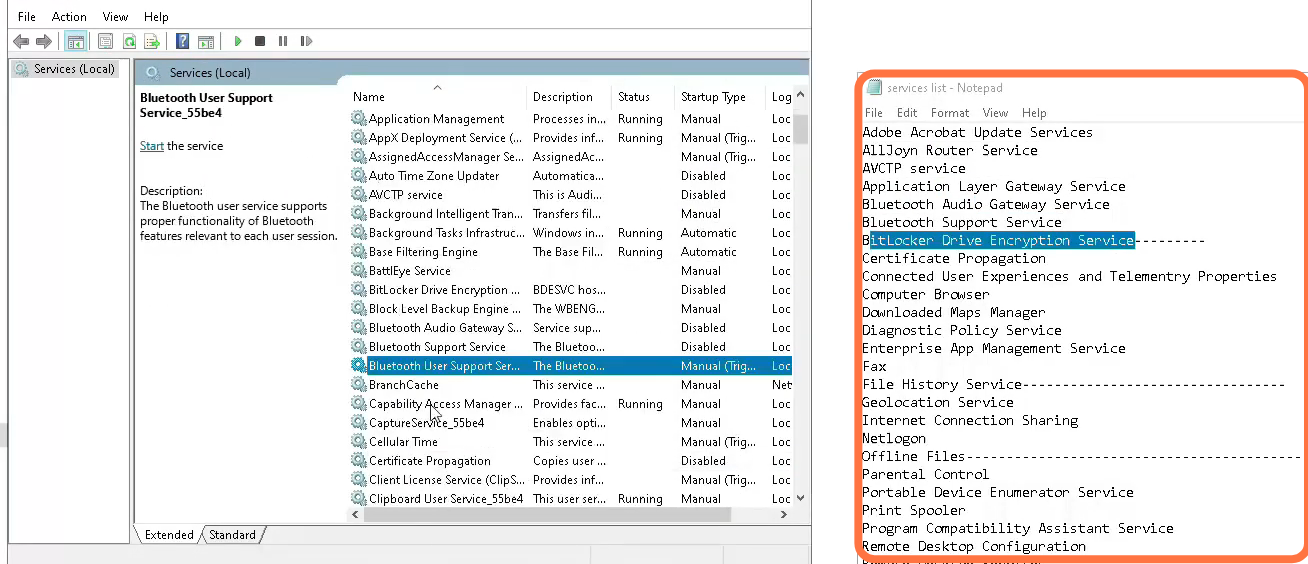The height and width of the screenshot is (564, 1308).
Task: Click the Start the service link
Action: coord(151,146)
